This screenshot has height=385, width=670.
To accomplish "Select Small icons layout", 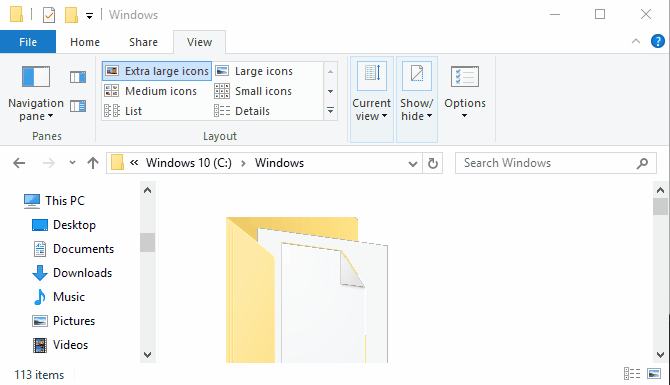I will coord(253,91).
